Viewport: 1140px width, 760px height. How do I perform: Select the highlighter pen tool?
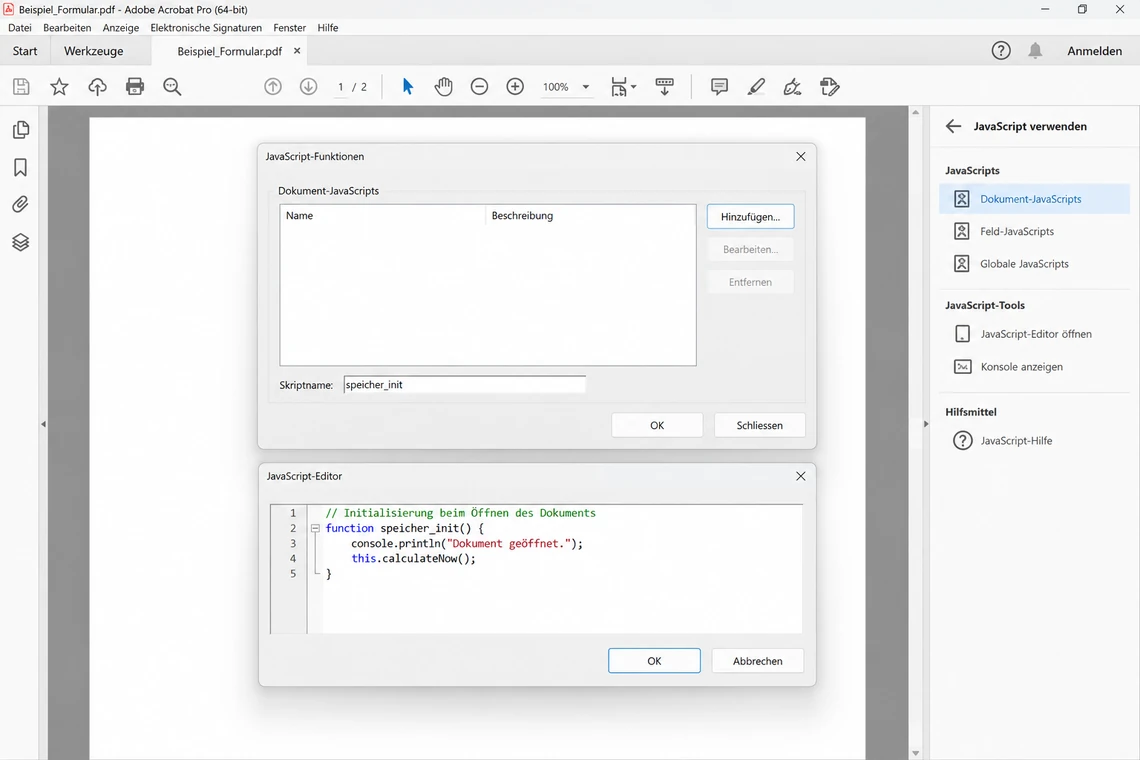tap(756, 87)
